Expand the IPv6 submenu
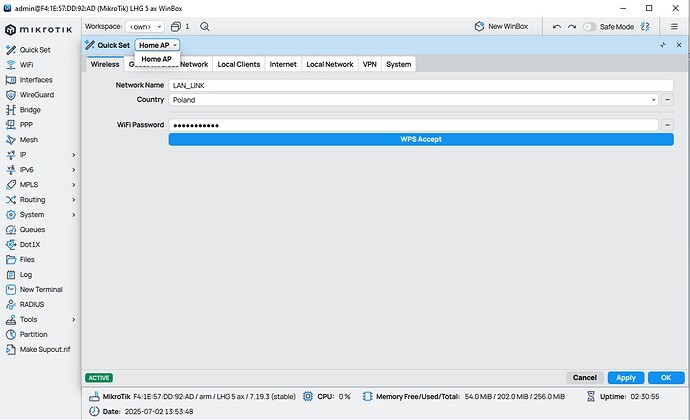Screen dimensions: 690x420 tap(73, 169)
